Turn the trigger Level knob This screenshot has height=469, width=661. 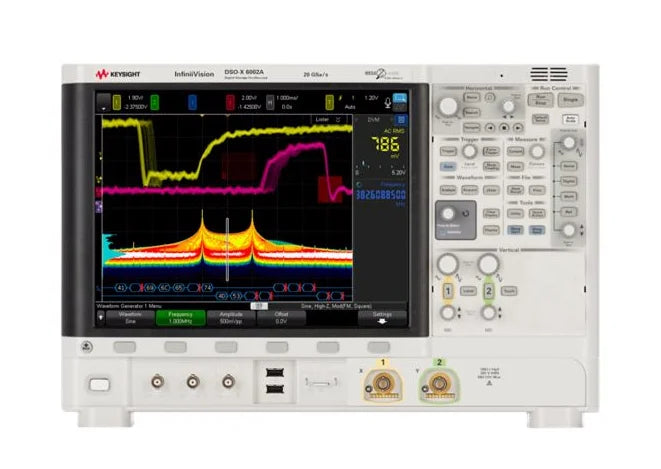click(x=469, y=151)
